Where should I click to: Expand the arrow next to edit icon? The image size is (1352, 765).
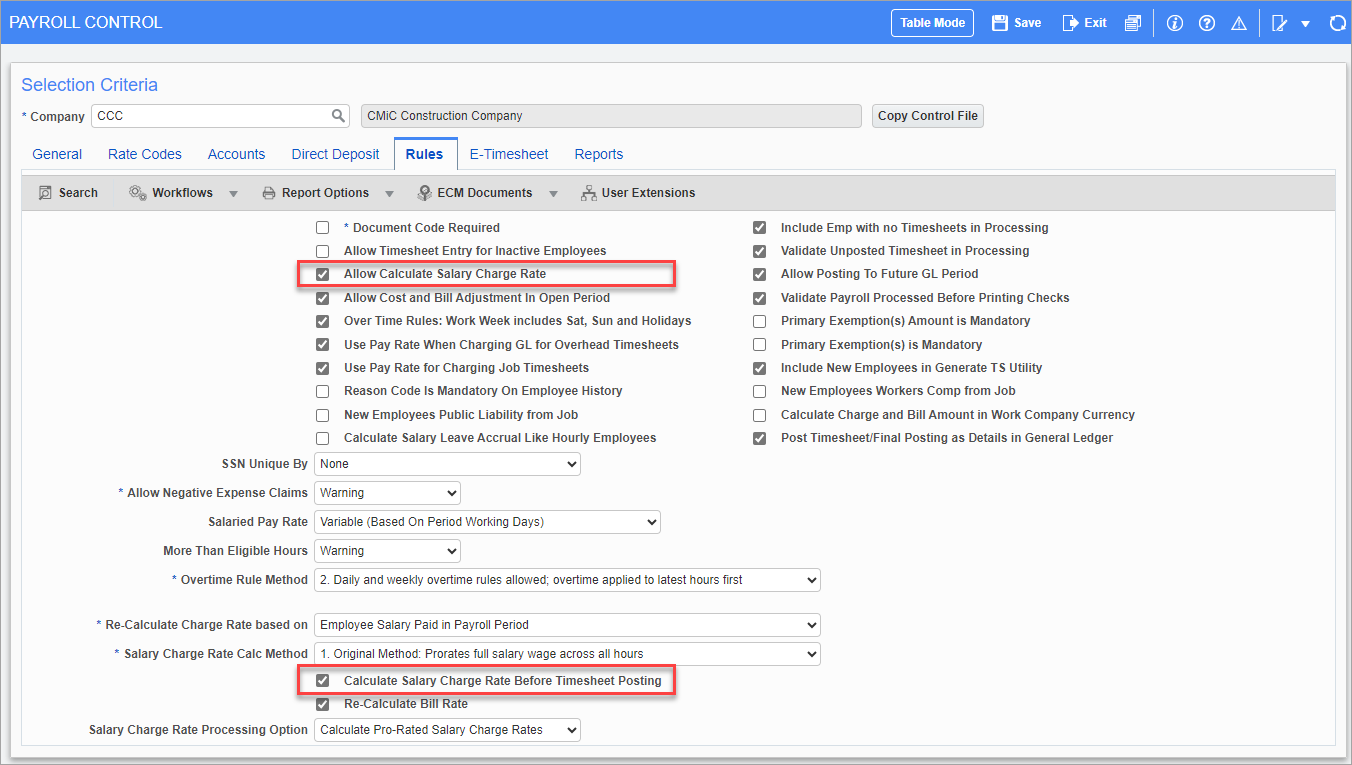click(1305, 24)
